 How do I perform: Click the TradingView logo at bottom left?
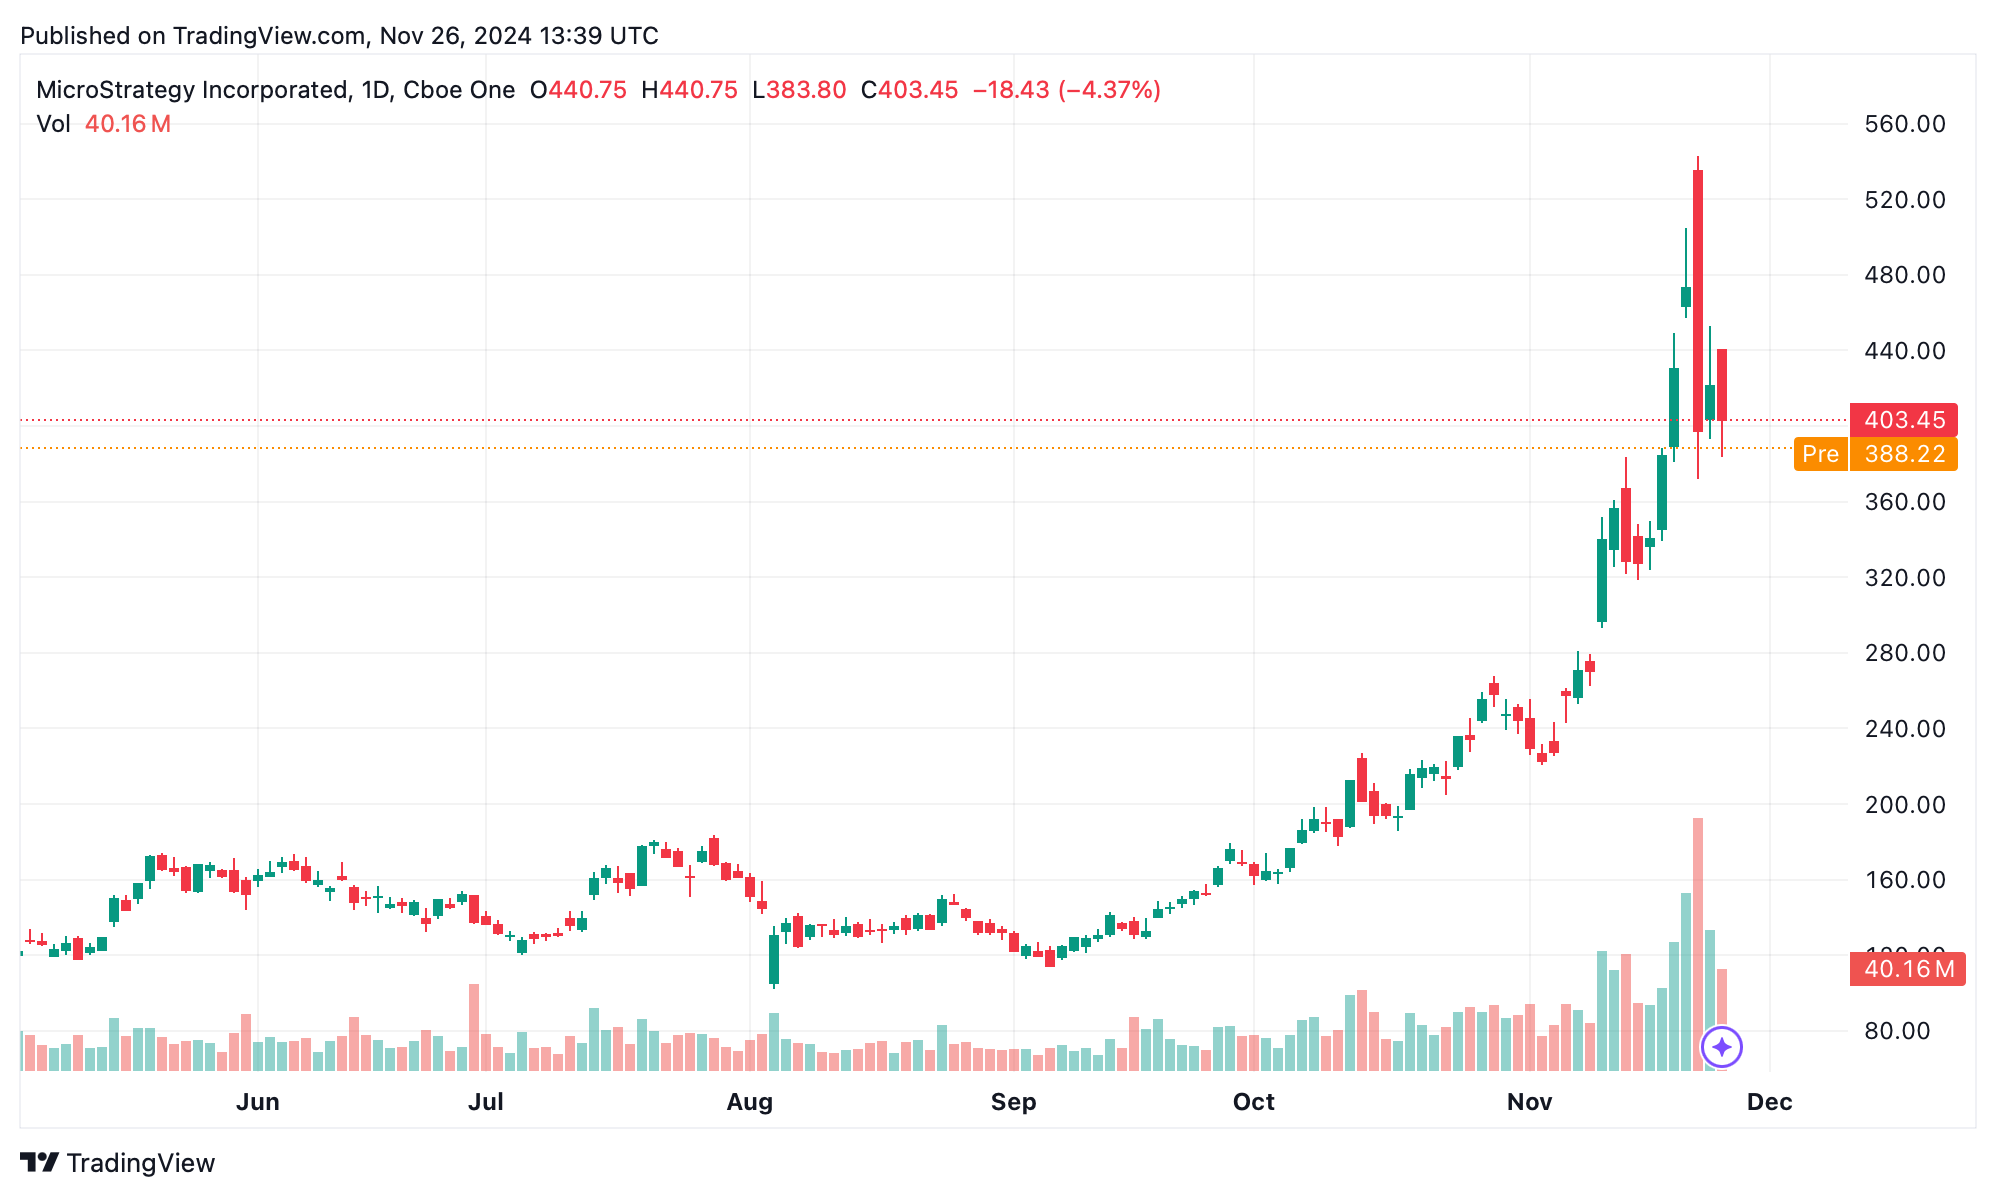point(40,1163)
